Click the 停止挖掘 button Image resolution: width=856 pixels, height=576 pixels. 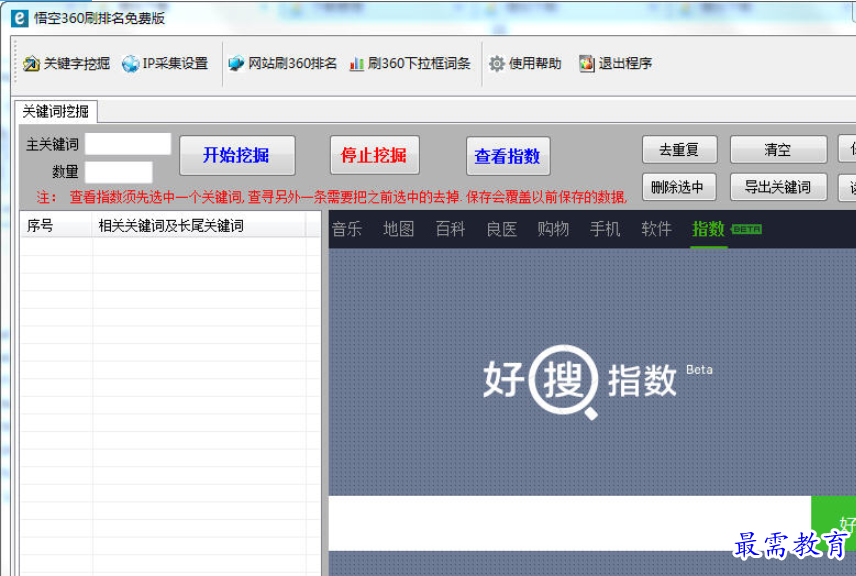tap(374, 155)
